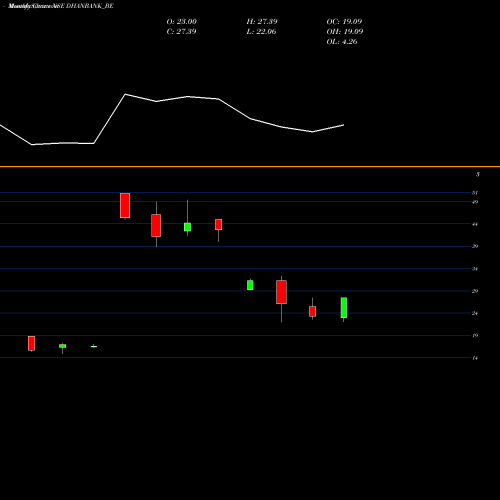
Task: Click the price axis label 49
Action: coord(475,202)
